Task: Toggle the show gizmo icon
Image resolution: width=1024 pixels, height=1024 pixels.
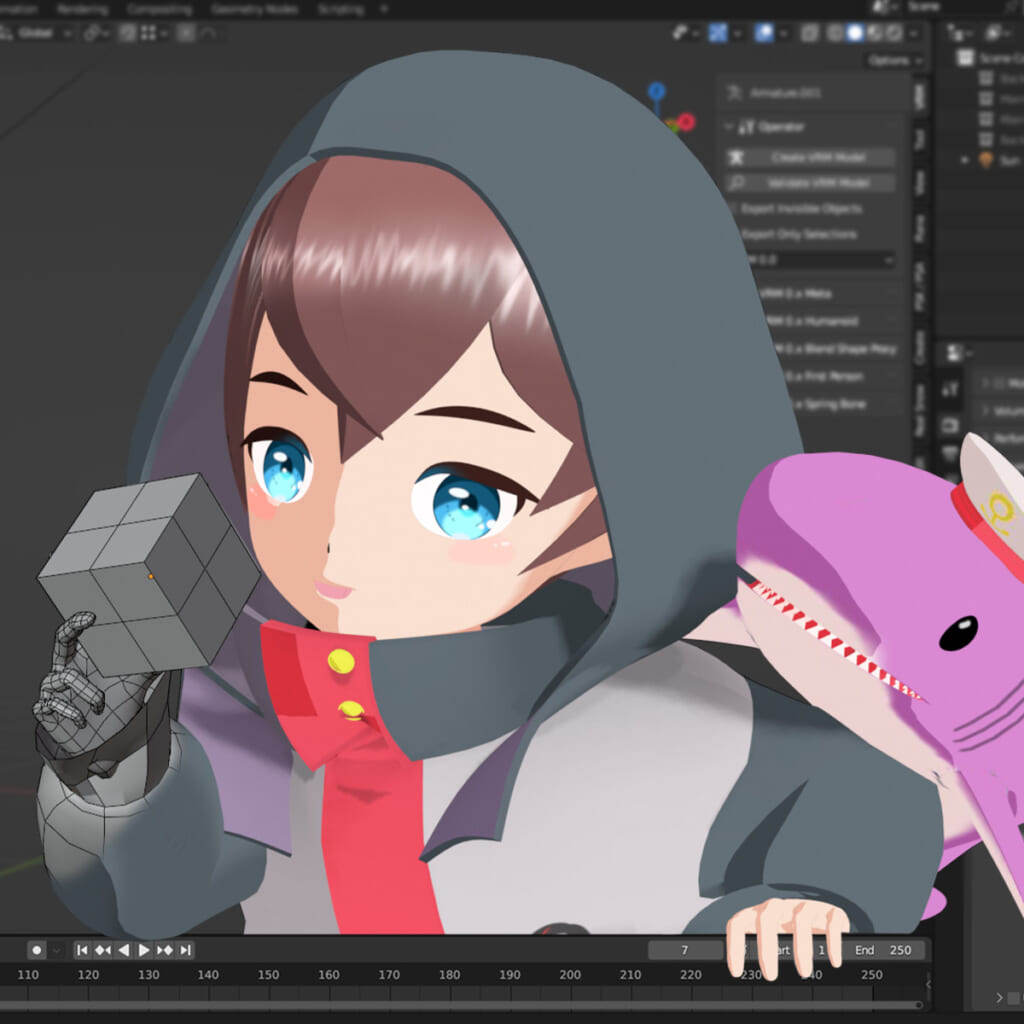Action: 717,33
